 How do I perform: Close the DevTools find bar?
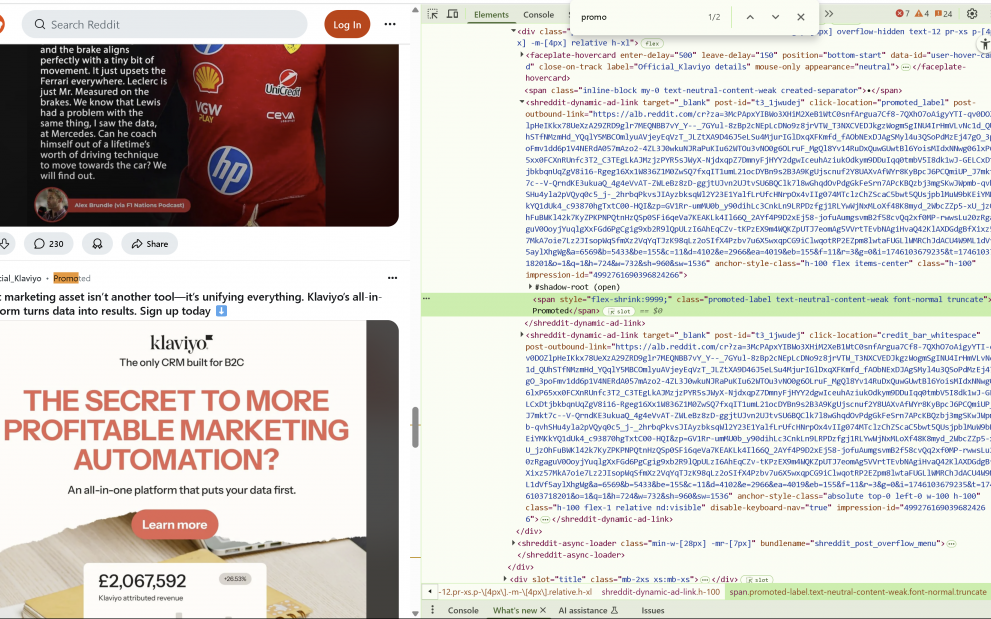coord(801,17)
